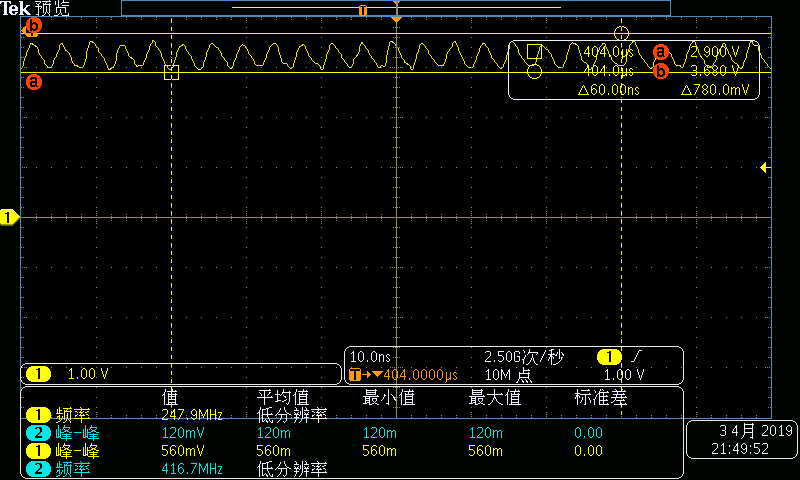Click the orange T delay icon before 404.0000µs
Screen dimensions: 800x480
click(x=355, y=375)
